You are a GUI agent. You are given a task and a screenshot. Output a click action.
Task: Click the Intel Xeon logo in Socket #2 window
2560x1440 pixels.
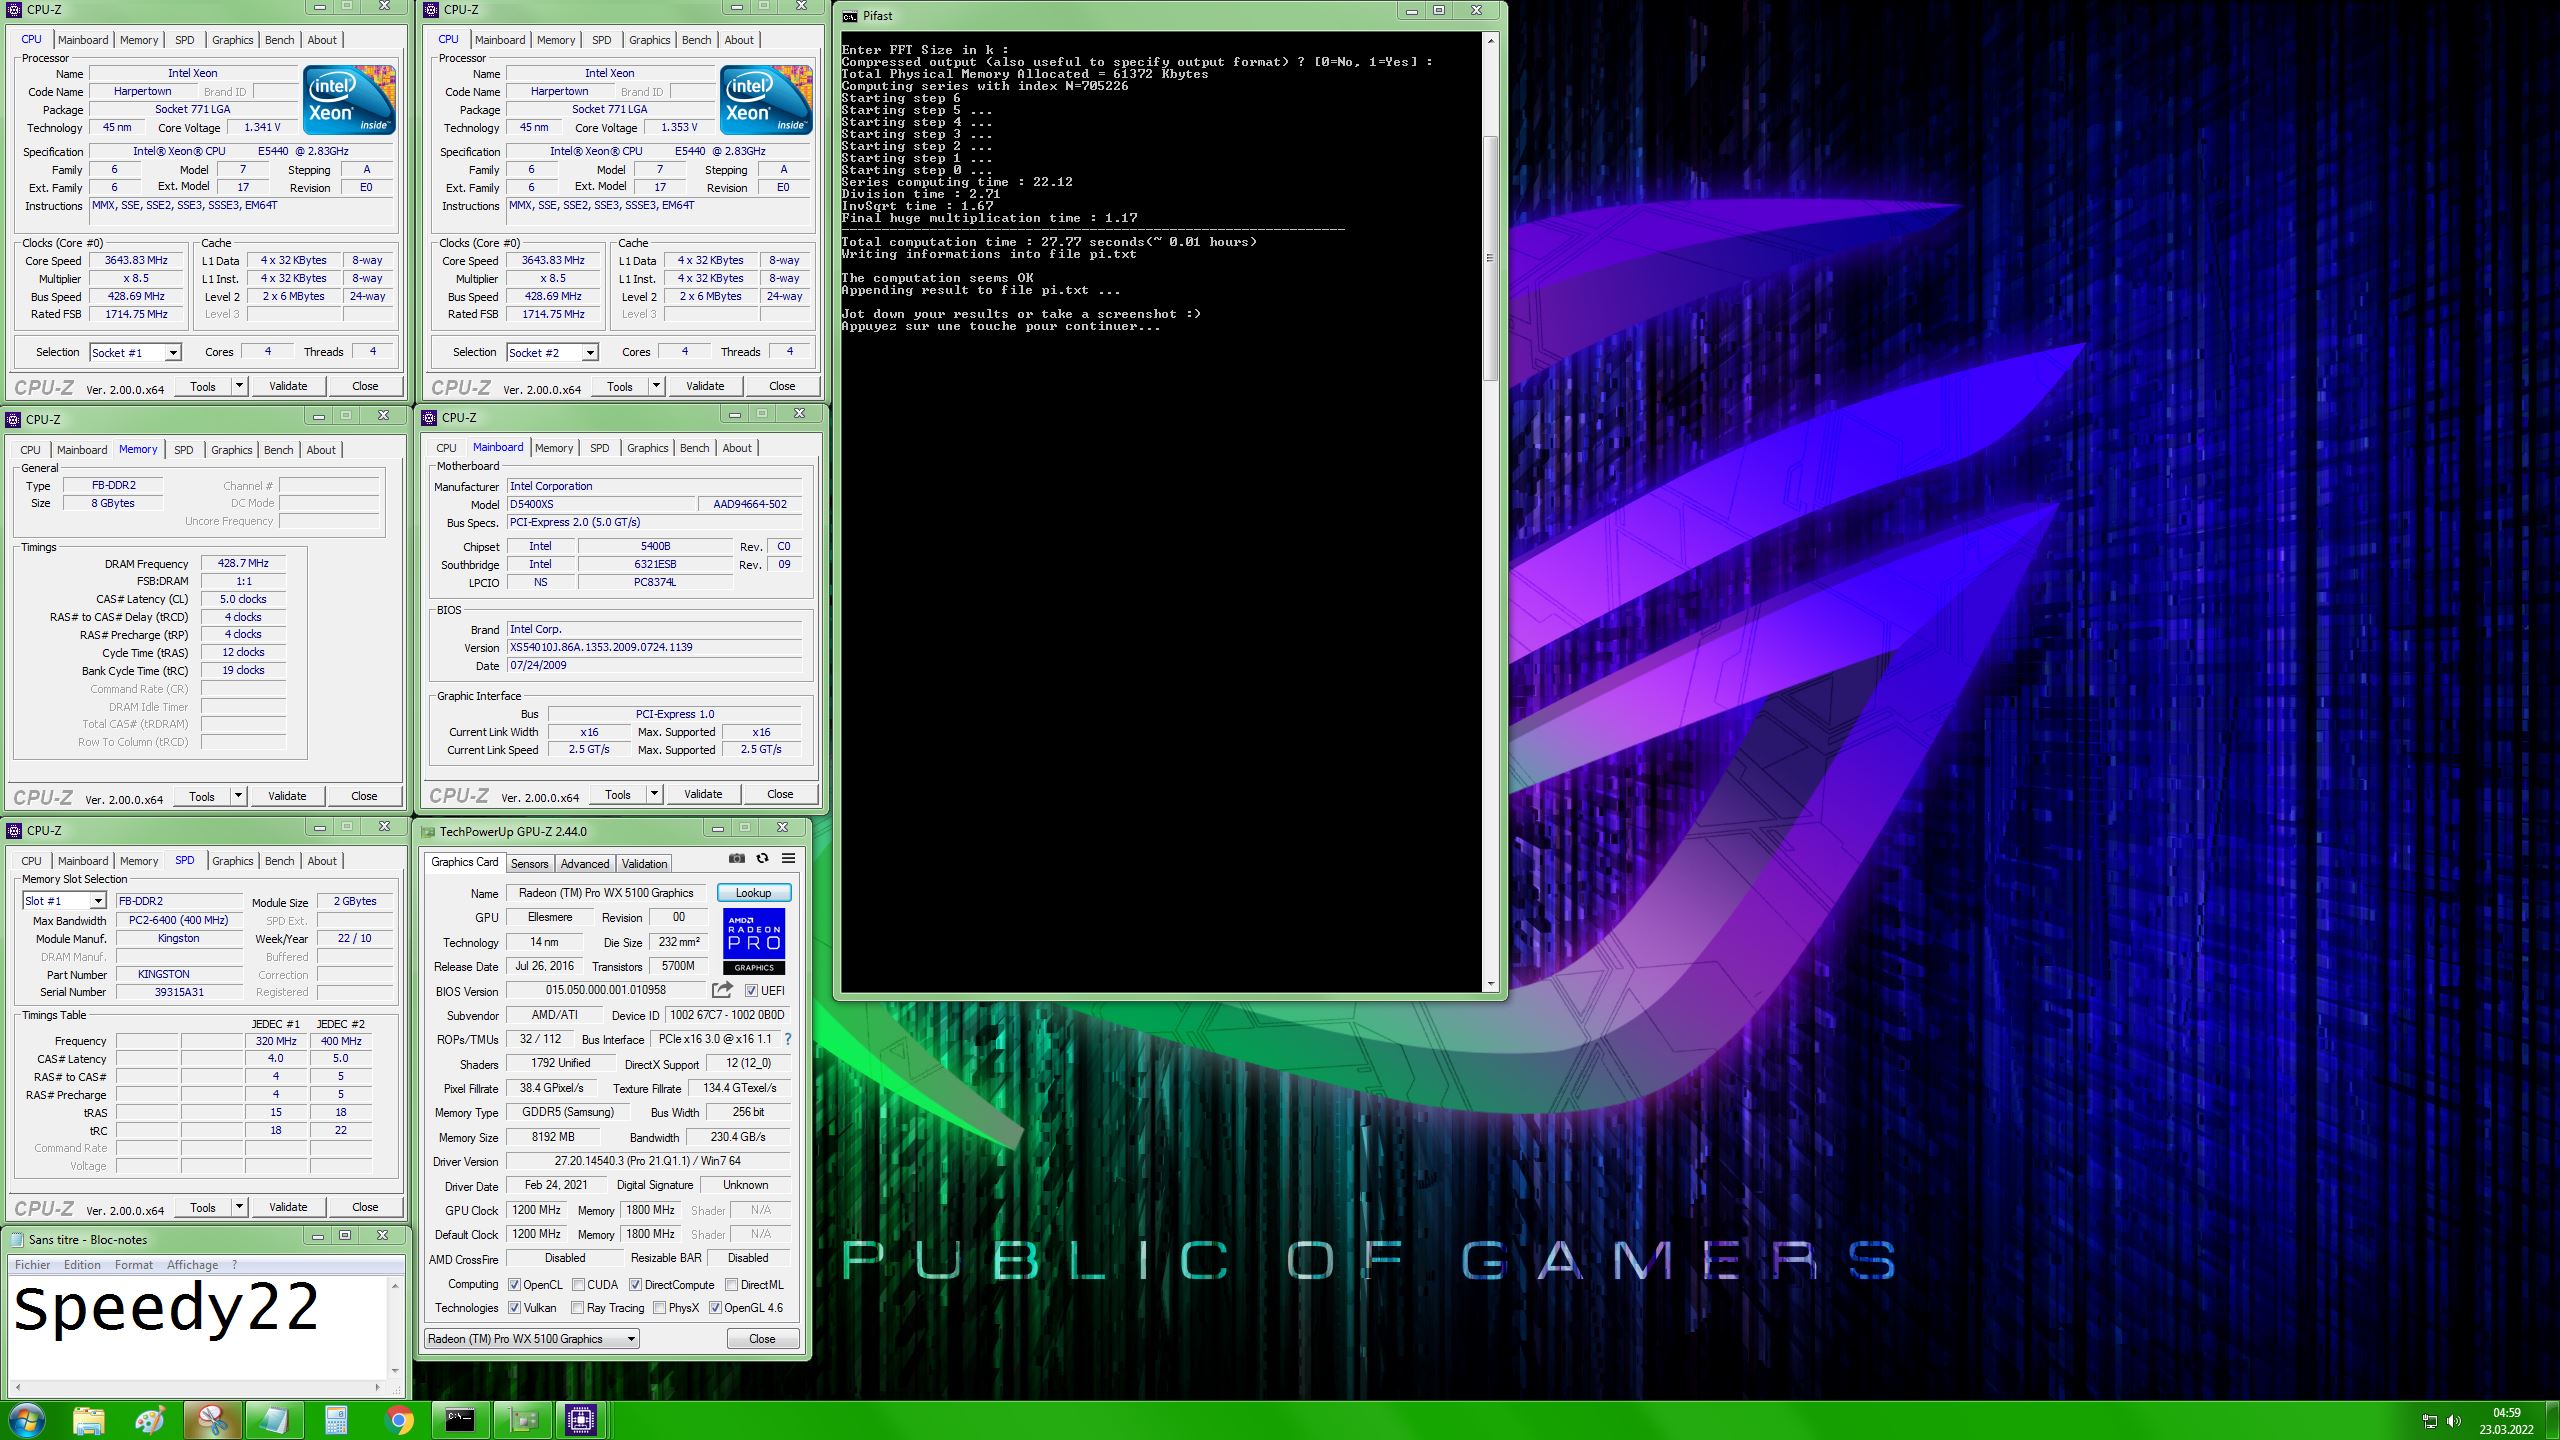click(766, 100)
